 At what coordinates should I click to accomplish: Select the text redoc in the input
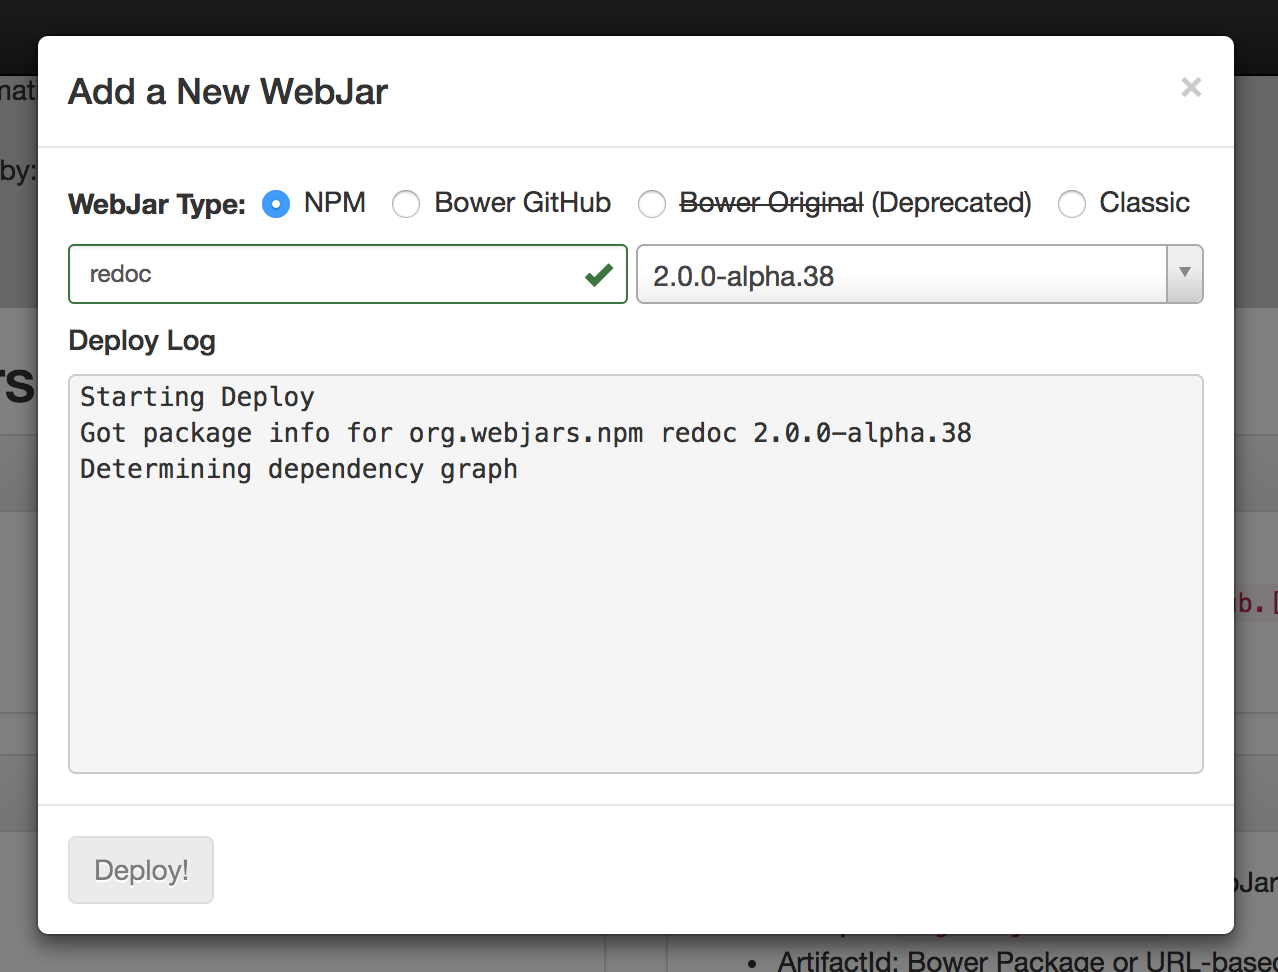(120, 274)
